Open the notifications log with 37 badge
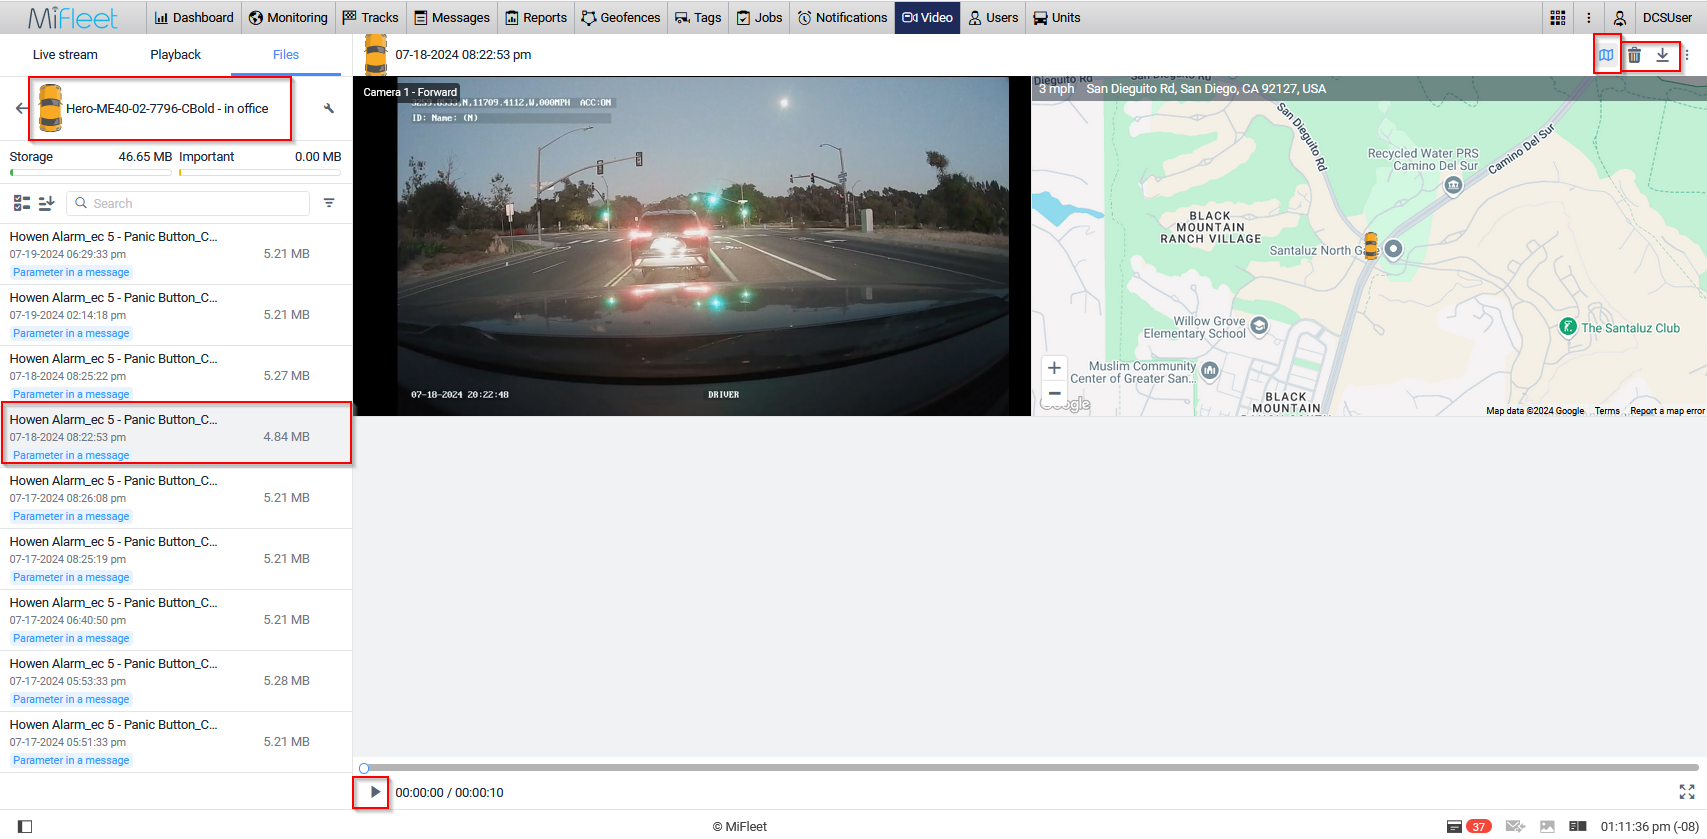This screenshot has width=1707, height=839. coord(1469,826)
